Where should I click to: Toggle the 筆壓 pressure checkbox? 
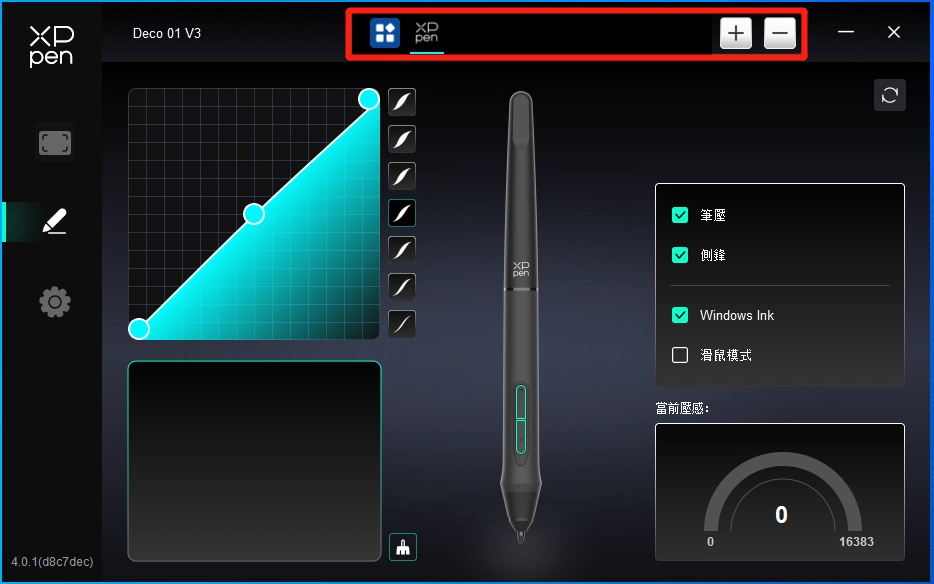pos(680,215)
